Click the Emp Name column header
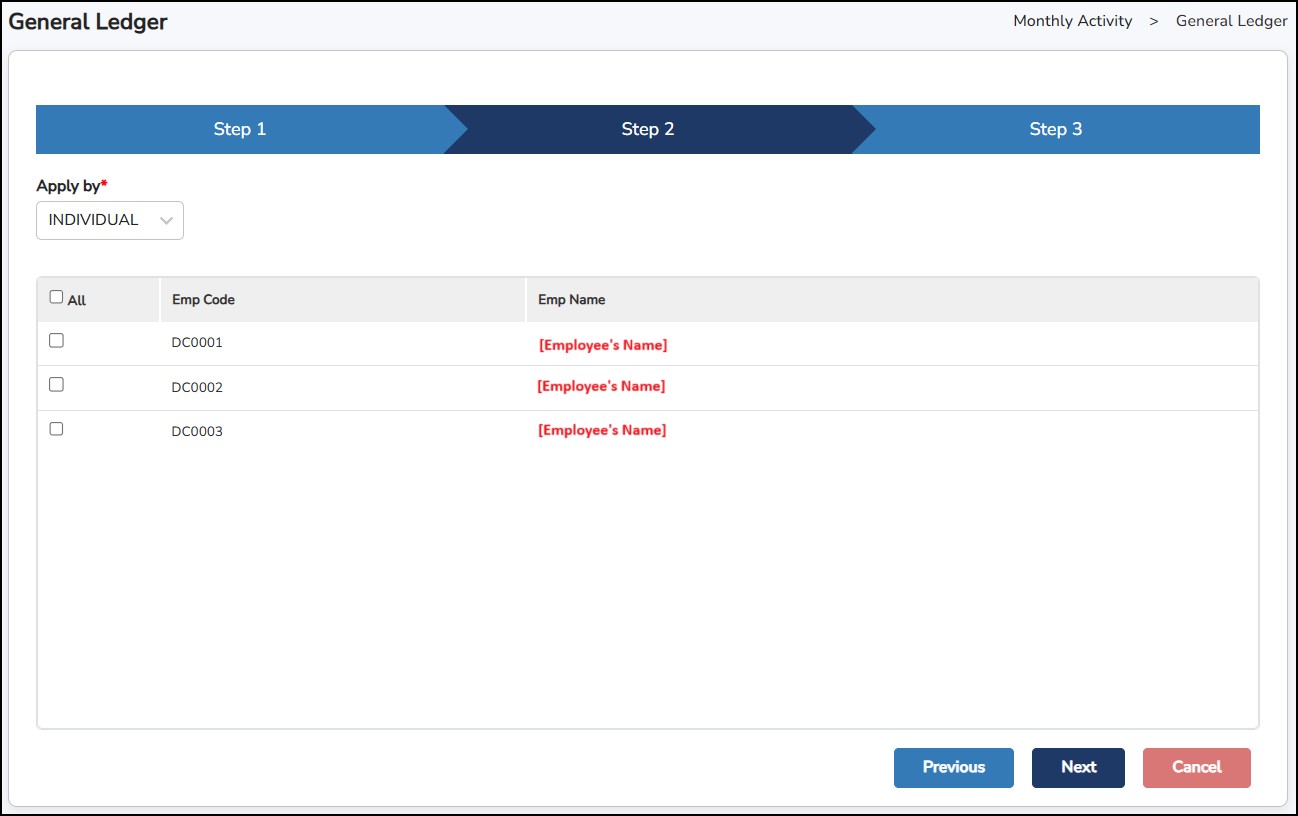The image size is (1298, 816). (572, 300)
